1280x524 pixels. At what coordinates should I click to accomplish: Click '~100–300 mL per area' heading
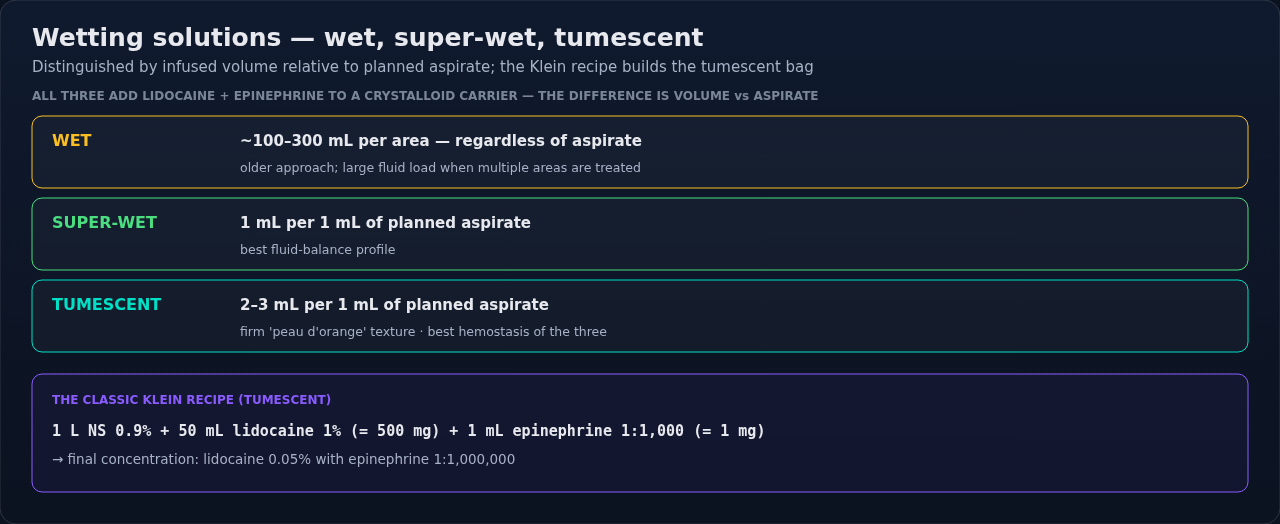[x=441, y=141]
